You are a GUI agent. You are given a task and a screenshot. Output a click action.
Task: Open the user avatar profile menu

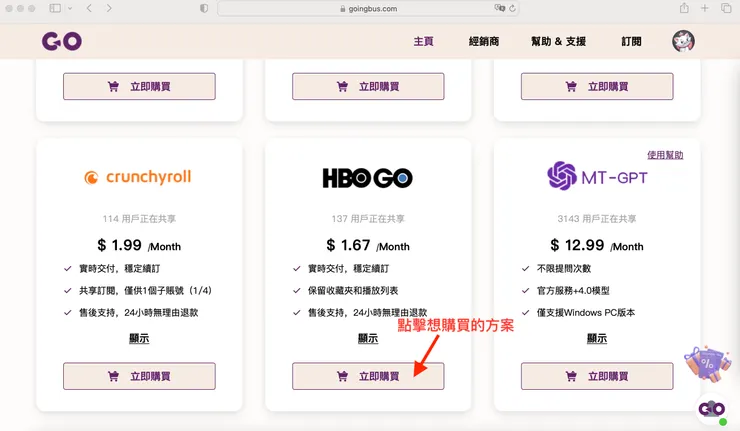pos(683,41)
